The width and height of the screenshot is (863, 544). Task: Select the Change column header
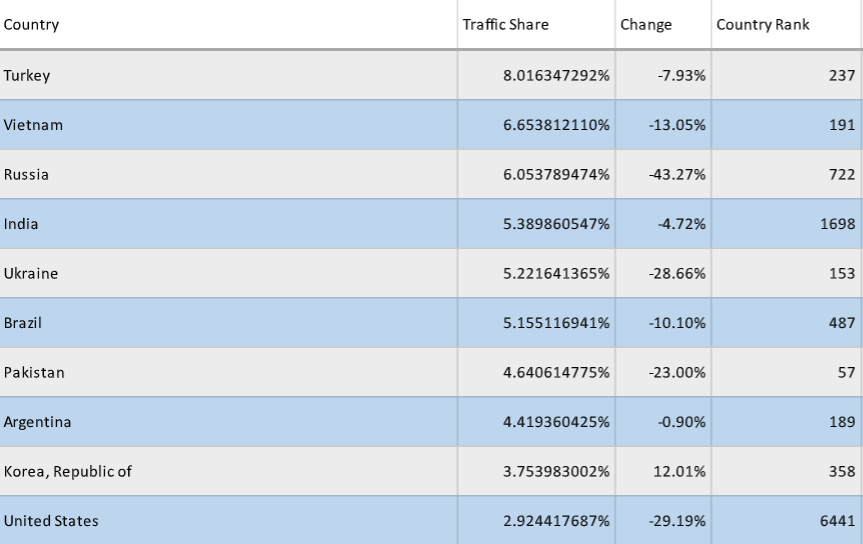point(646,25)
